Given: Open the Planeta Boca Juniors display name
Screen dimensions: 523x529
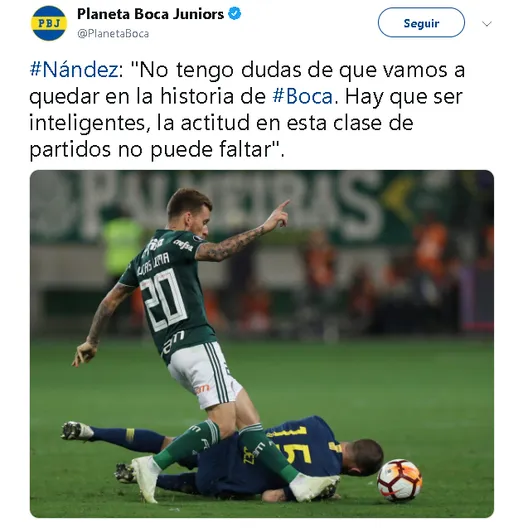Looking at the screenshot, I should click(150, 14).
